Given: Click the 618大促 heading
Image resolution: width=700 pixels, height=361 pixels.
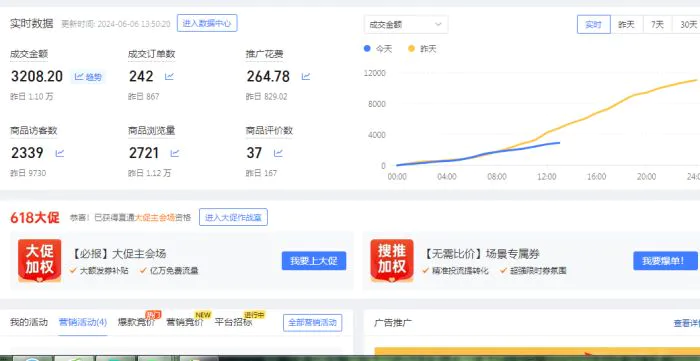Looking at the screenshot, I should tap(35, 218).
